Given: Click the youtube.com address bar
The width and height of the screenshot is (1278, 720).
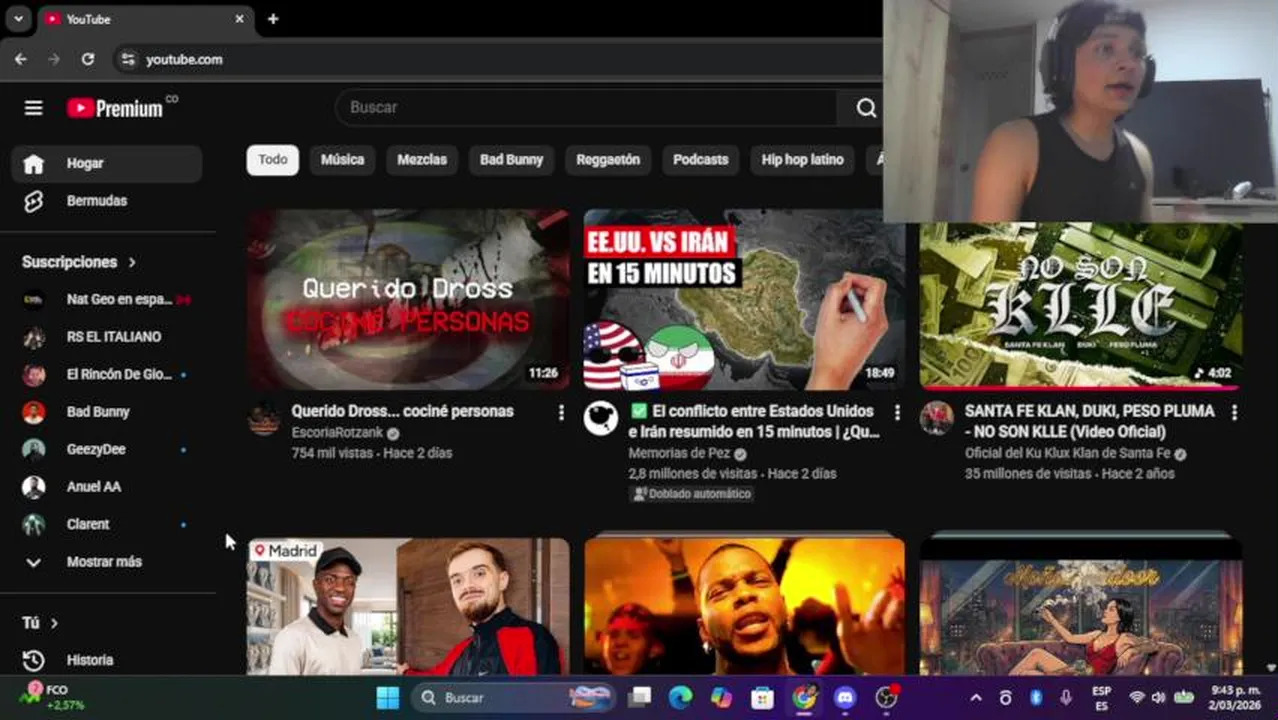Looking at the screenshot, I should click(x=184, y=60).
